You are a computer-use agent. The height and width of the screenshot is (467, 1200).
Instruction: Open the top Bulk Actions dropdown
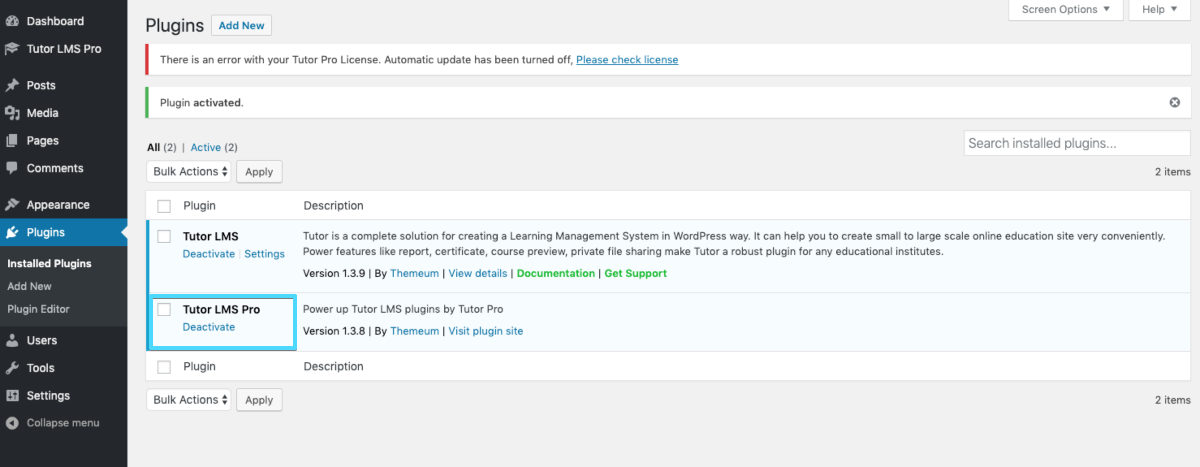[189, 172]
